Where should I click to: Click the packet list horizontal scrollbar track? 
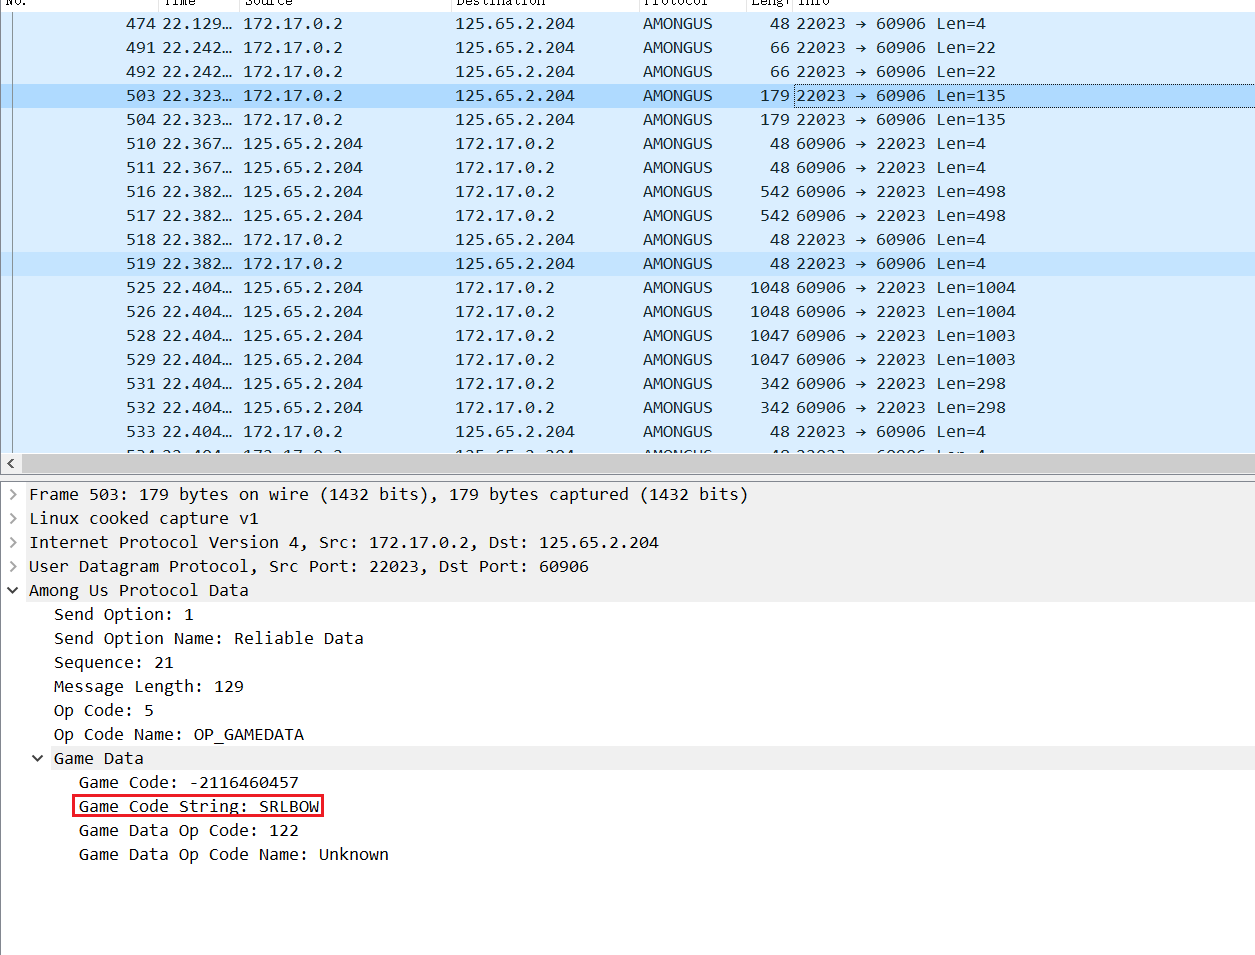[x=638, y=463]
